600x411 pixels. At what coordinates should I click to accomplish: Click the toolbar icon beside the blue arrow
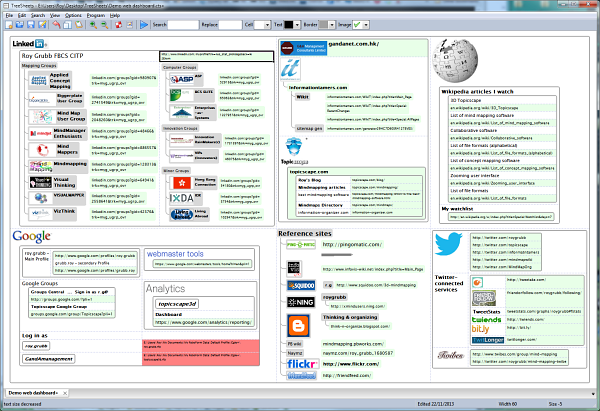tap(129, 25)
